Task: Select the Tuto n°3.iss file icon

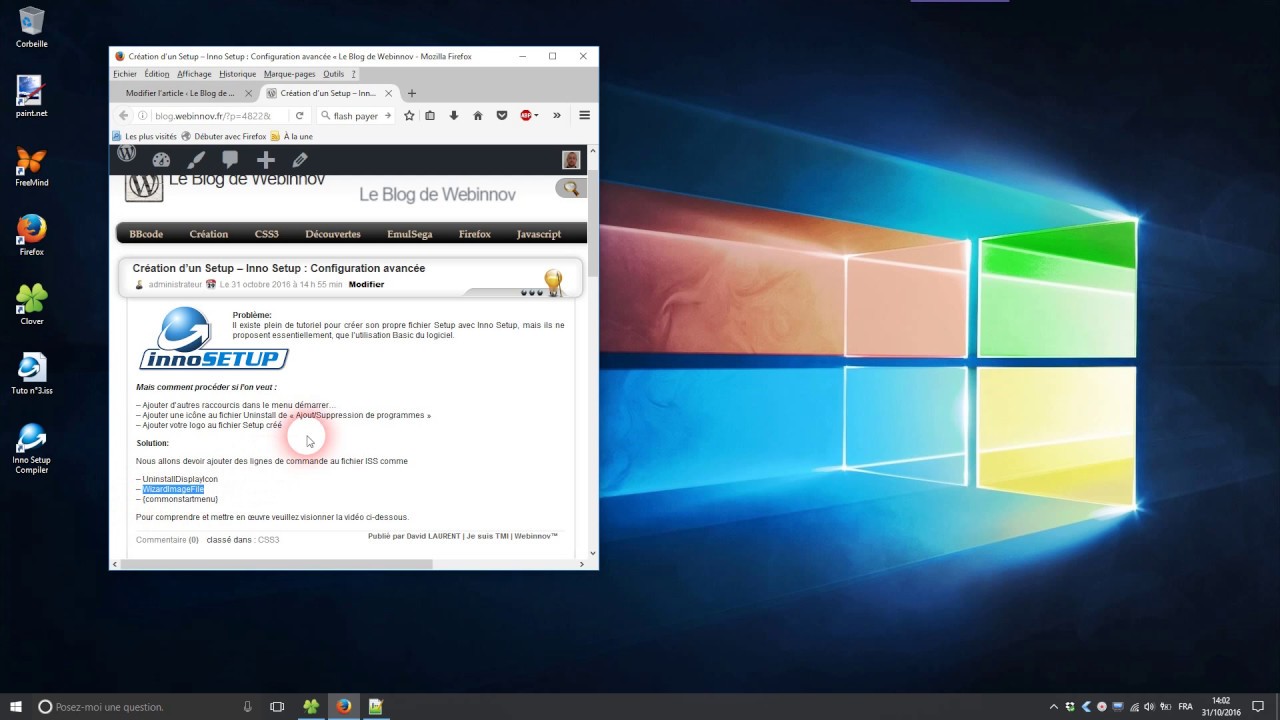Action: [31, 374]
